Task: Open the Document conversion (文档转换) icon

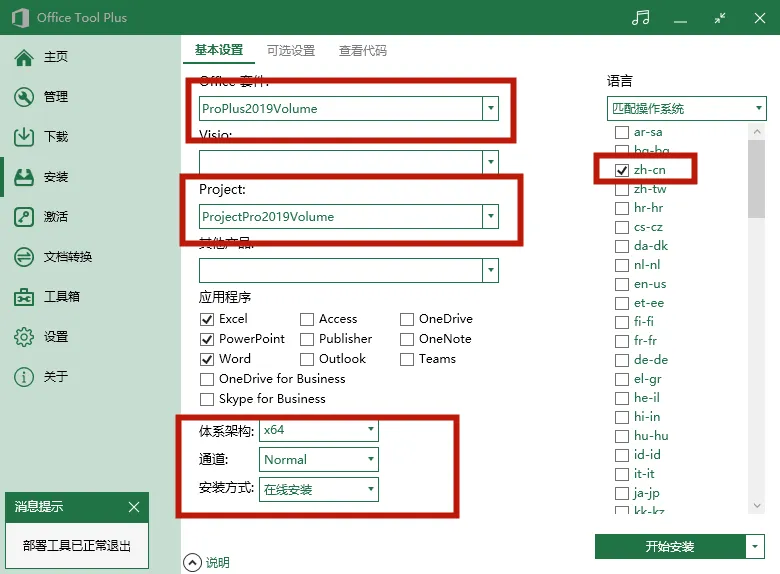Action: pos(24,257)
